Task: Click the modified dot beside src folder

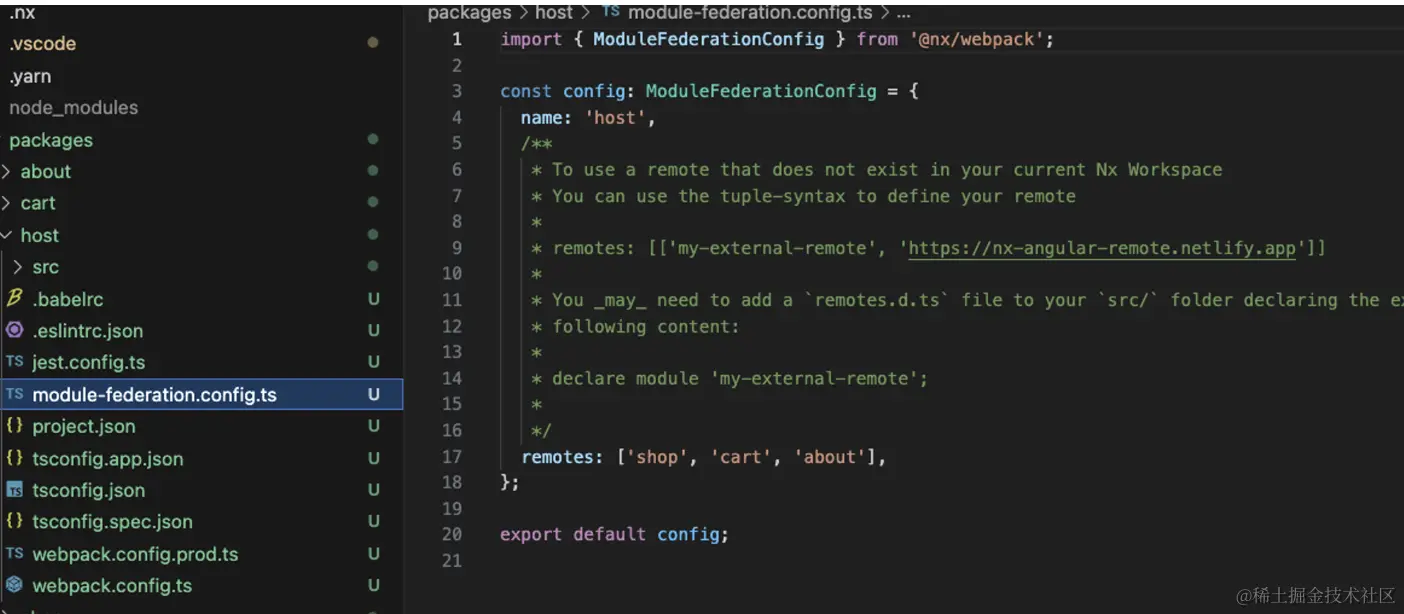Action: (373, 267)
